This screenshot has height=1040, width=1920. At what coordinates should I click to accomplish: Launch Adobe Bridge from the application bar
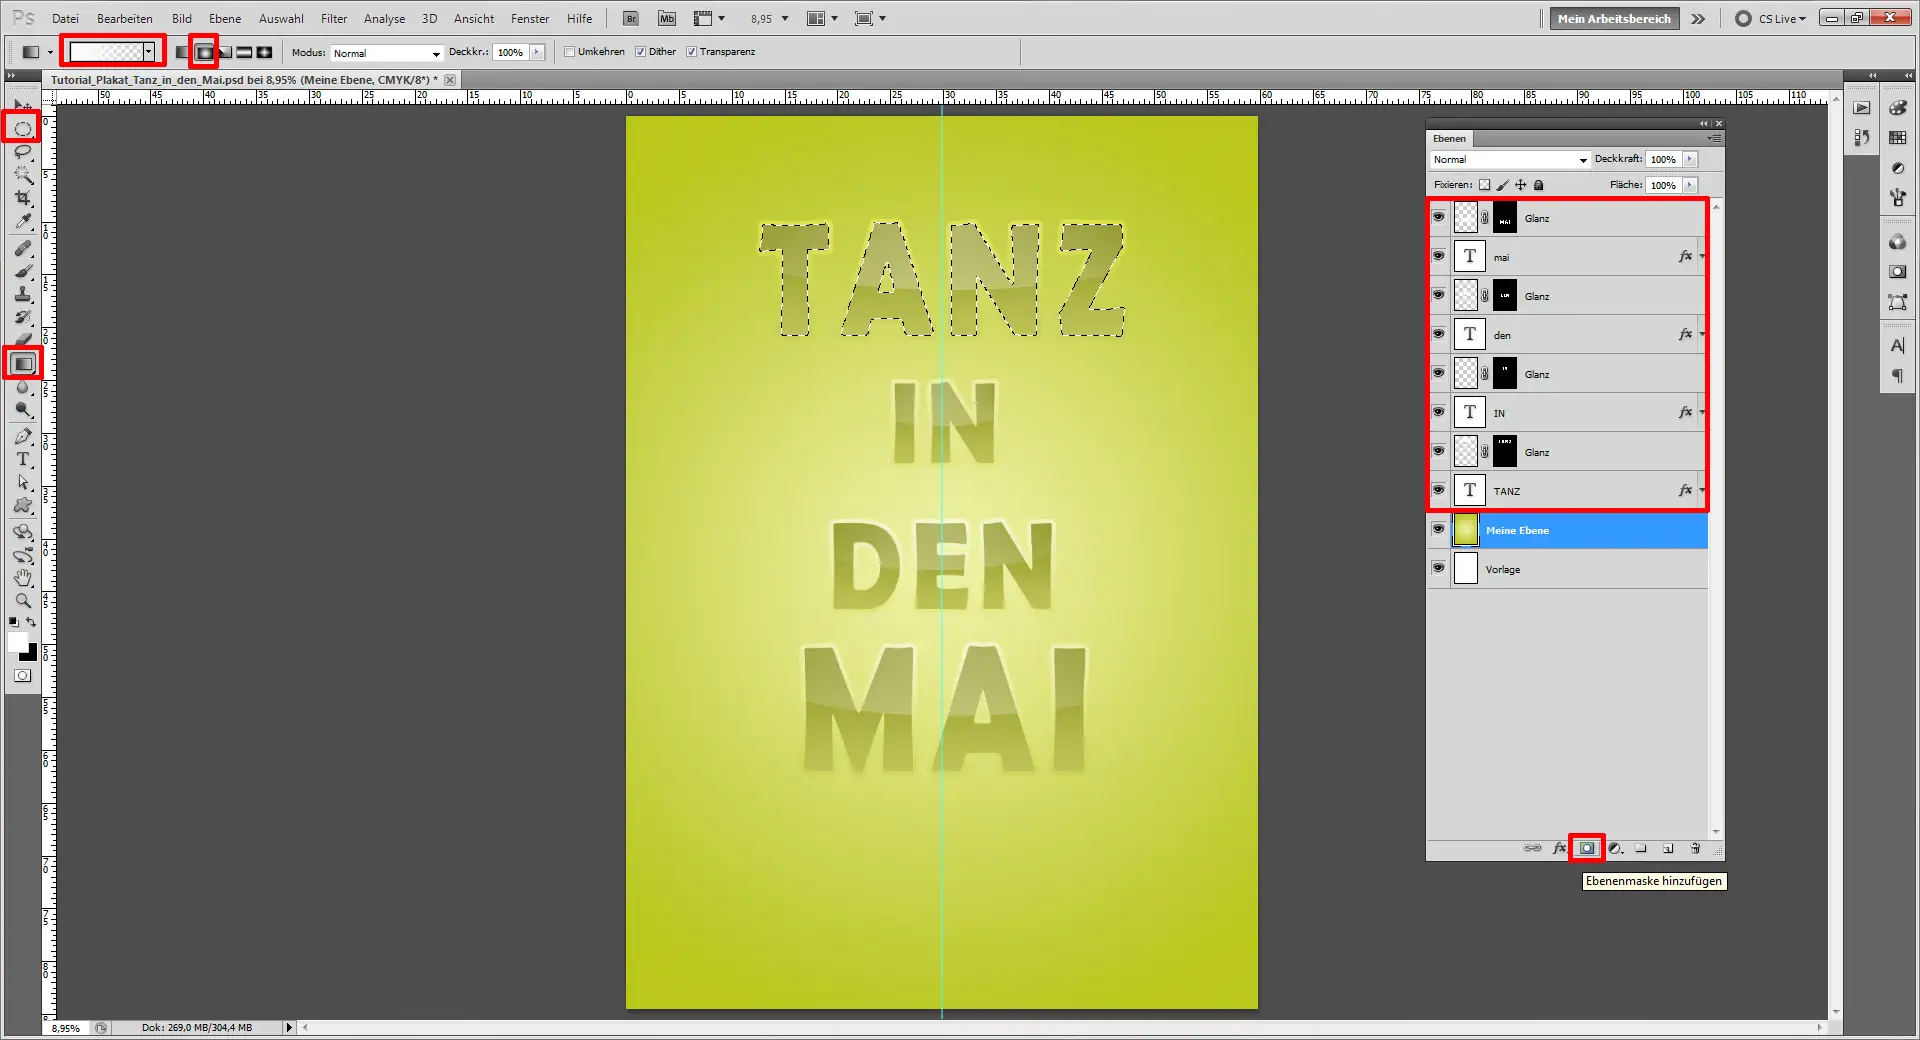pyautogui.click(x=629, y=18)
